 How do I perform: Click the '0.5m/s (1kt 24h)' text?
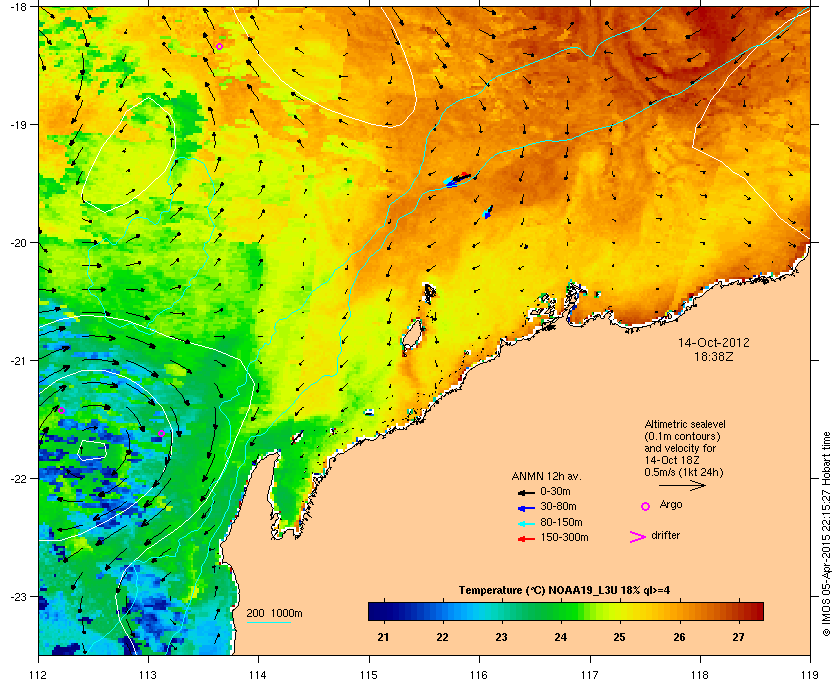pos(684,473)
